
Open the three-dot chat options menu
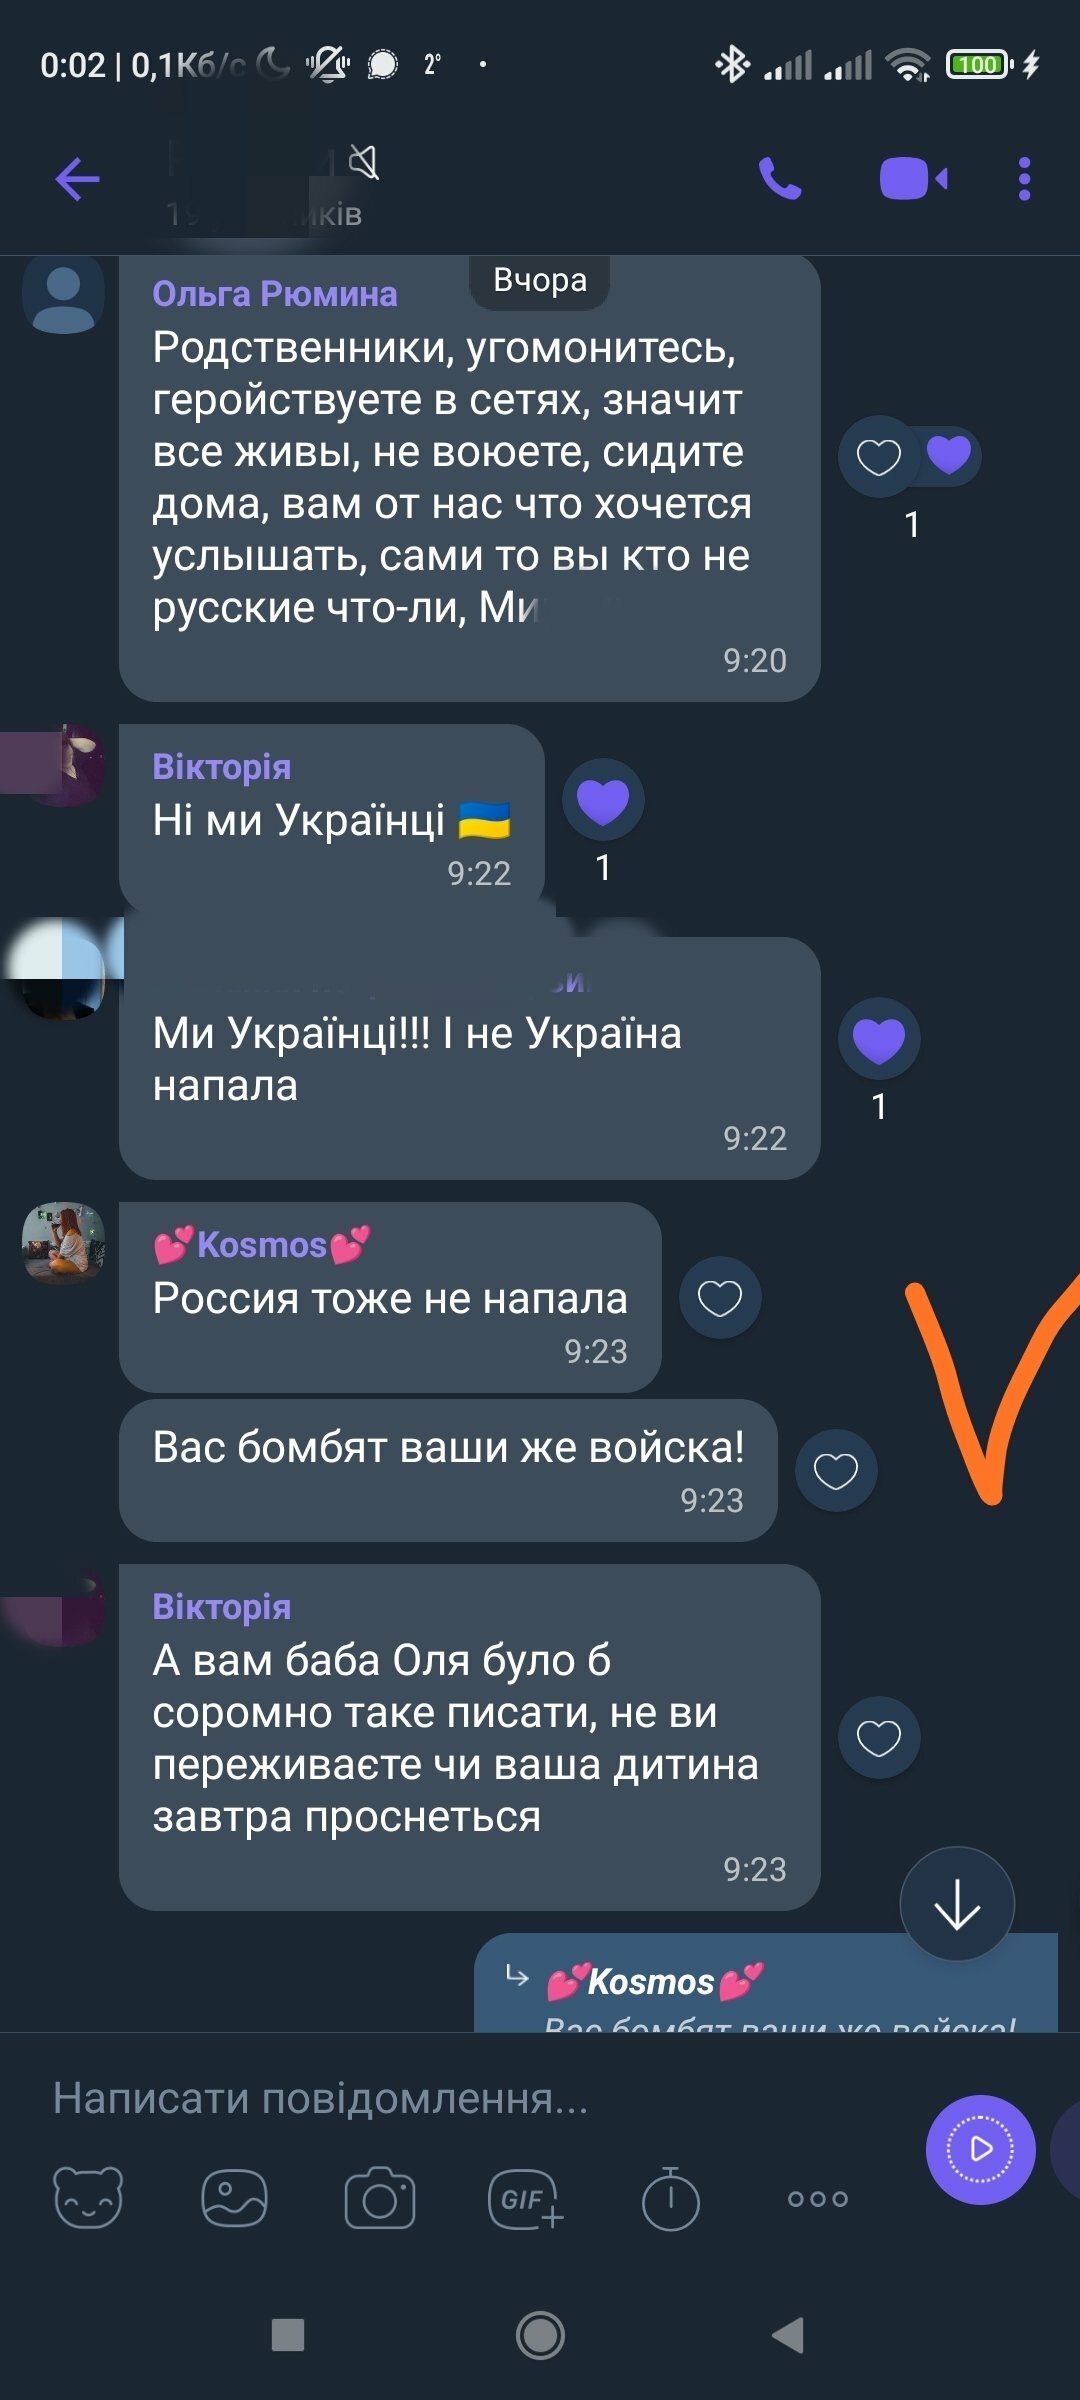[x=1024, y=179]
